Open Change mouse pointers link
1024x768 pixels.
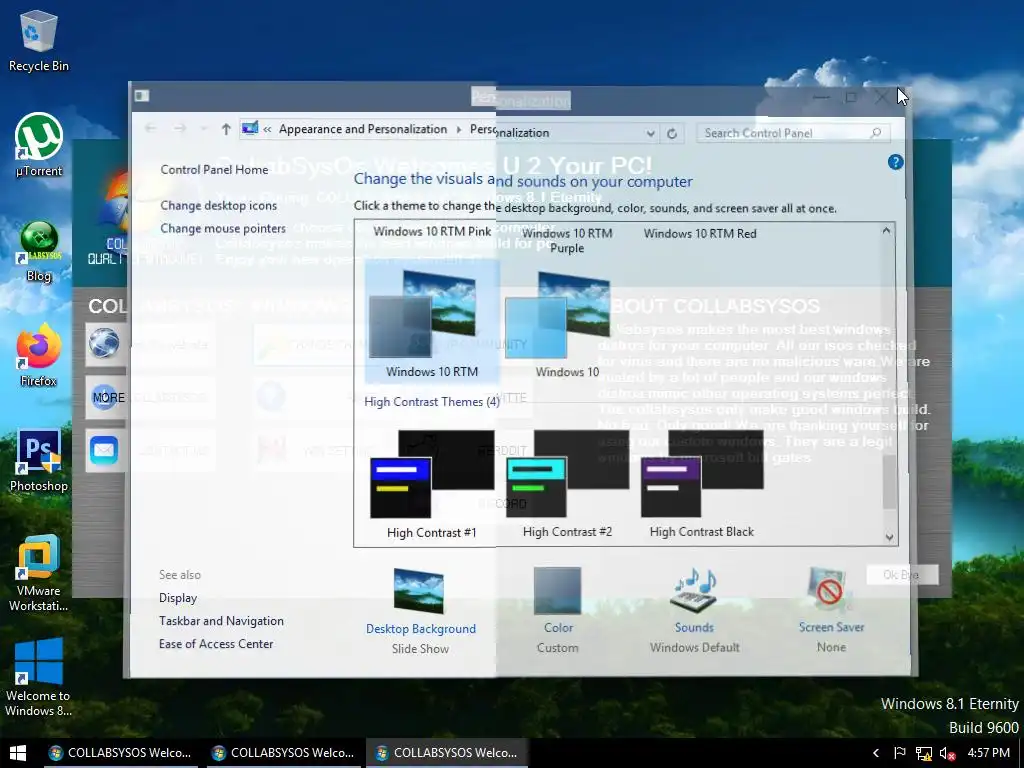223,229
